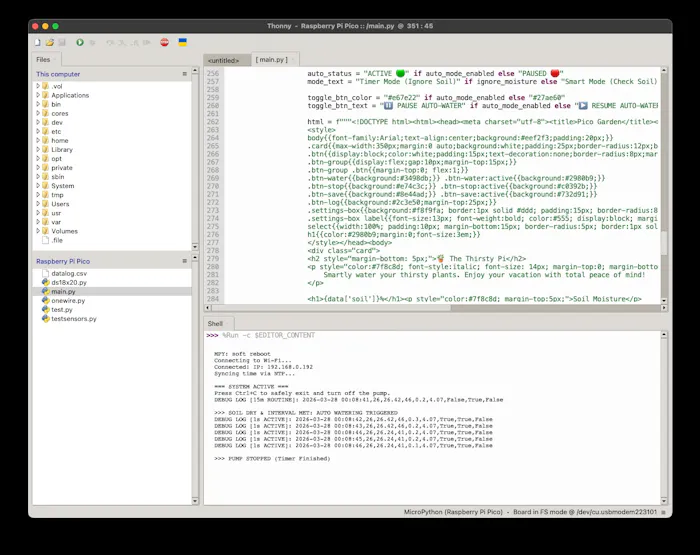700x555 pixels.
Task: Open Raspberry Pi Pico panel hamburger menu
Action: pyautogui.click(x=185, y=261)
